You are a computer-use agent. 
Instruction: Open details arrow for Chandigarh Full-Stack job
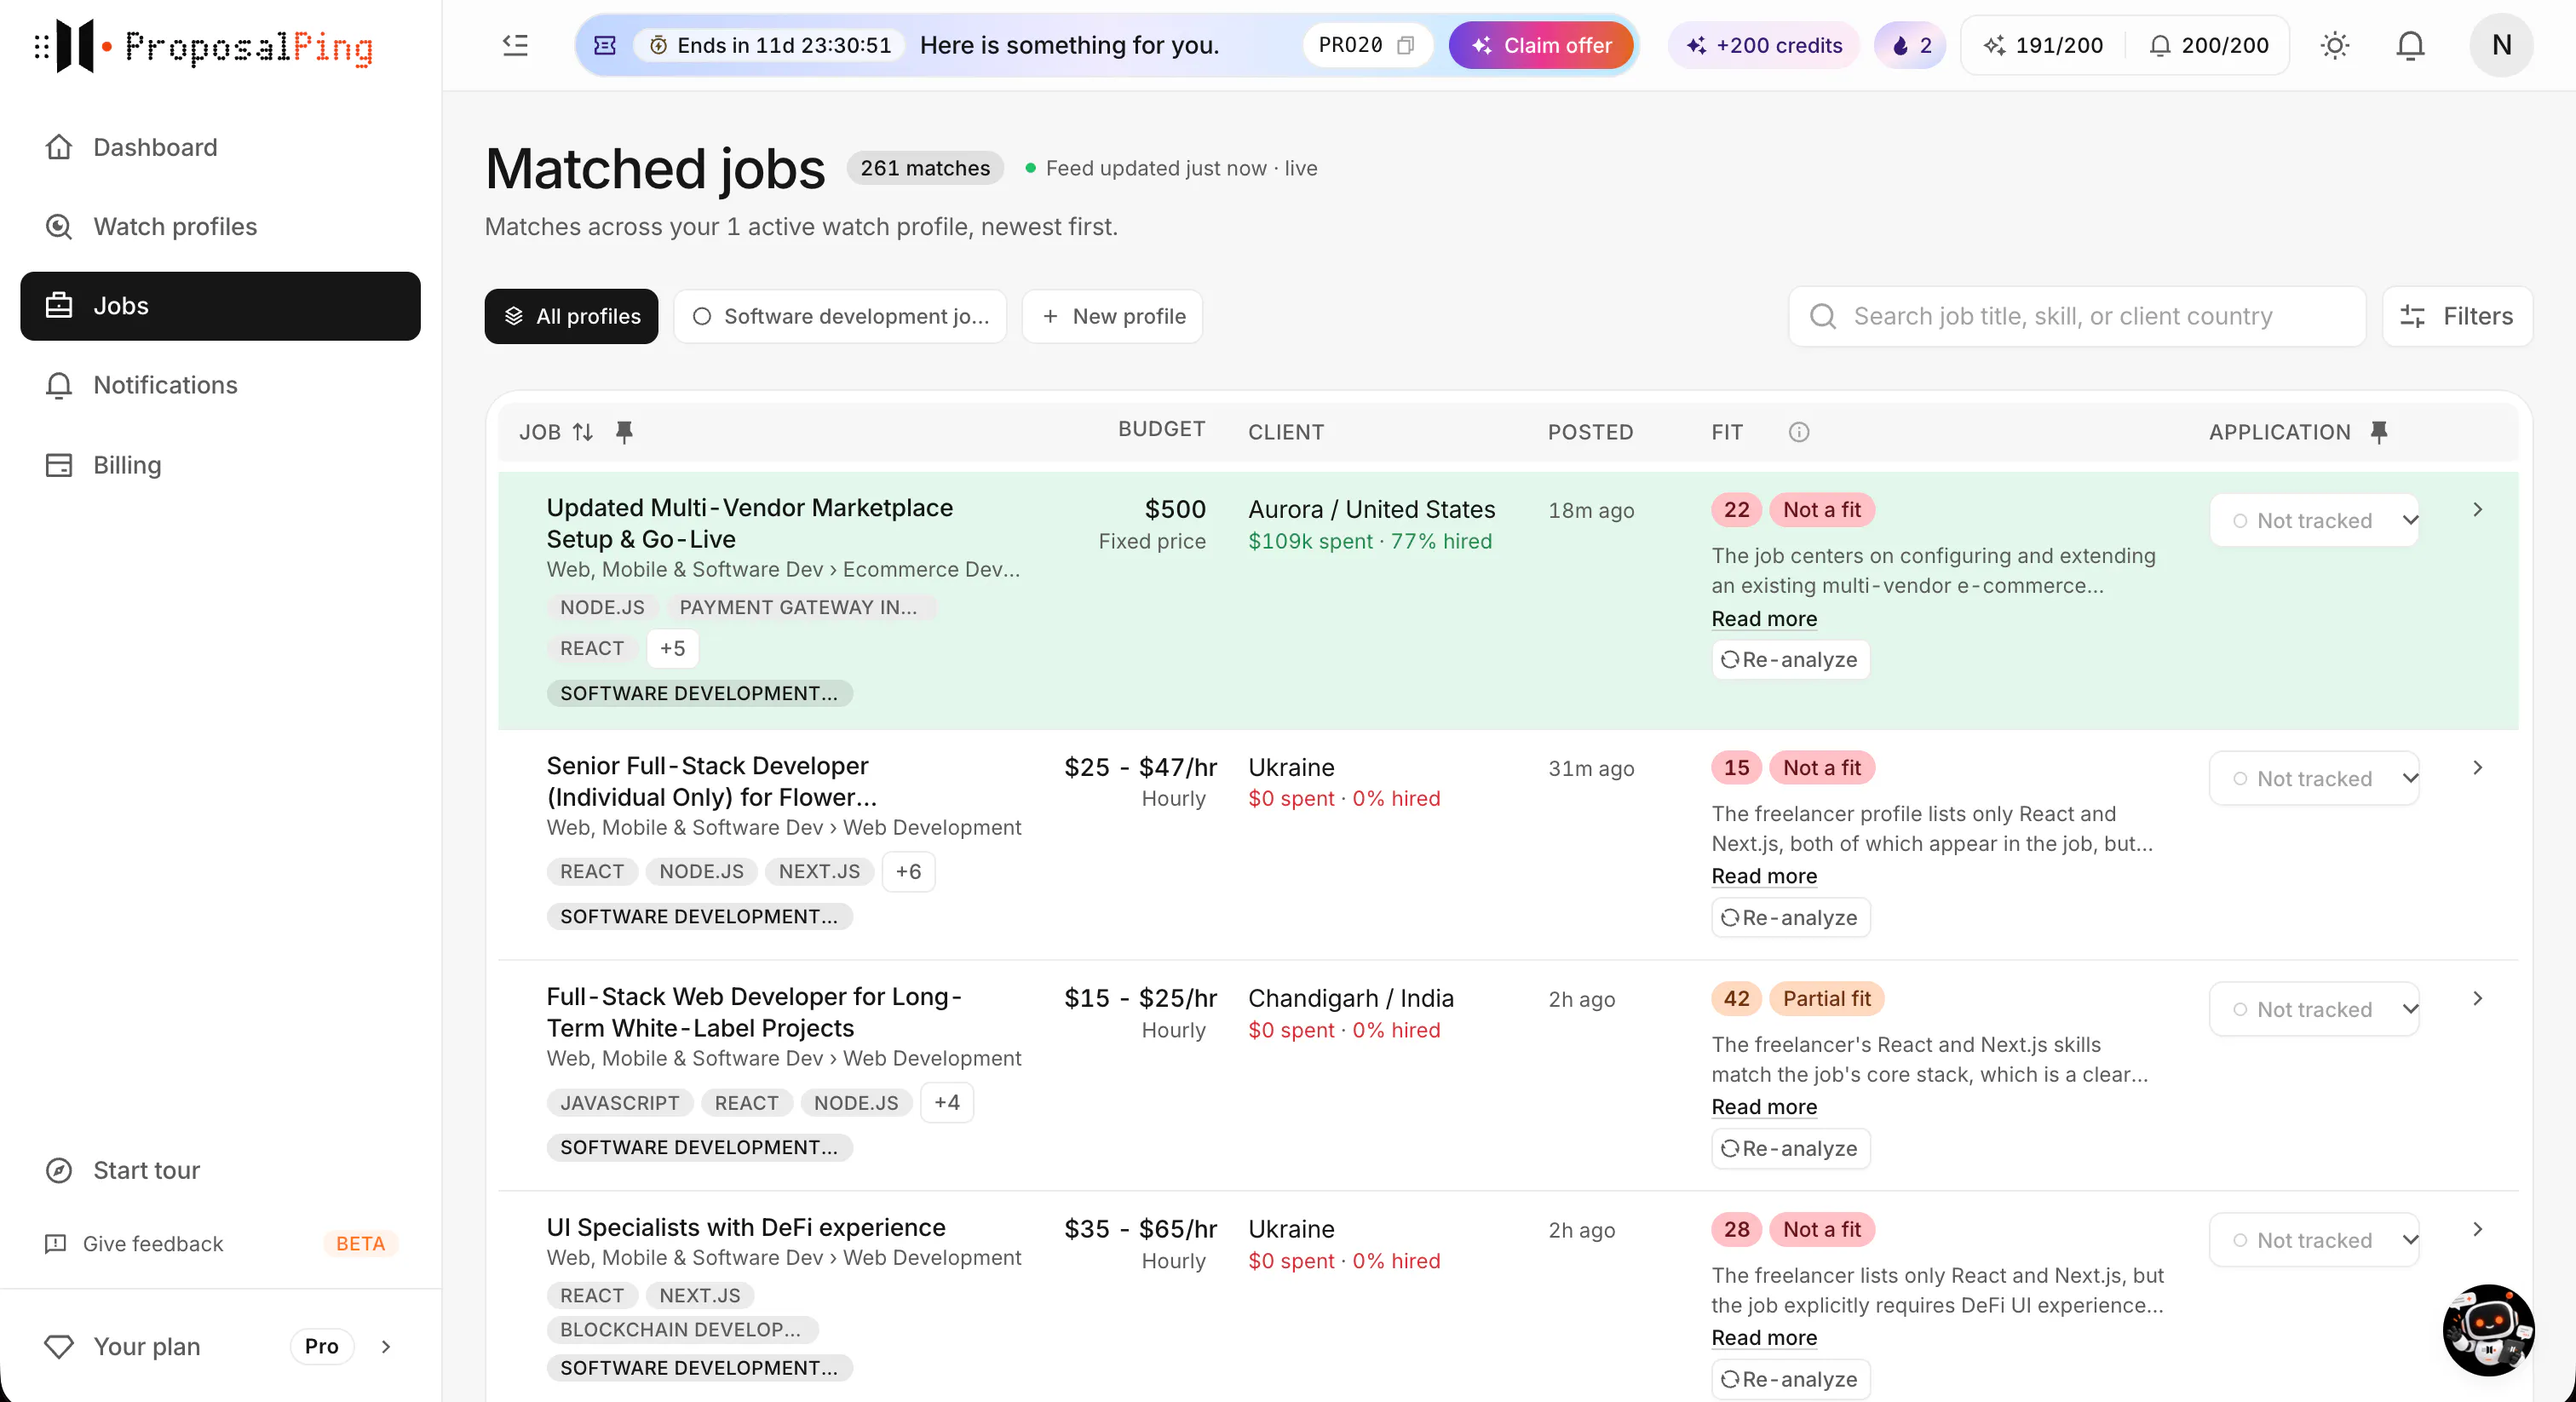2477,998
